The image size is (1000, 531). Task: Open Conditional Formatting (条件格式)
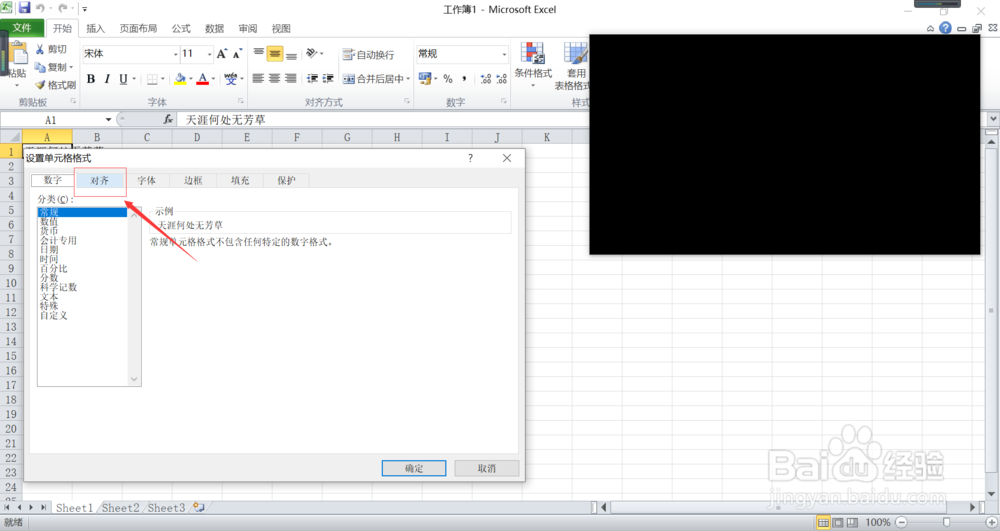(x=533, y=65)
